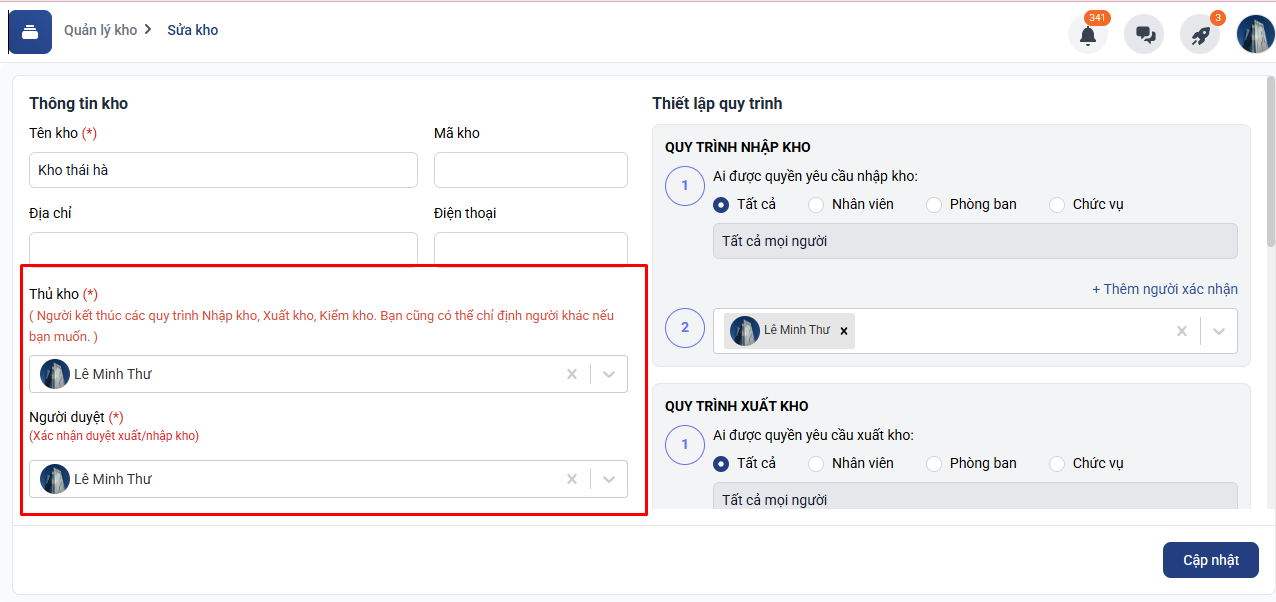The width and height of the screenshot is (1276, 602).
Task: Select Chức vụ radio for xuất kho
Action: tap(1057, 463)
